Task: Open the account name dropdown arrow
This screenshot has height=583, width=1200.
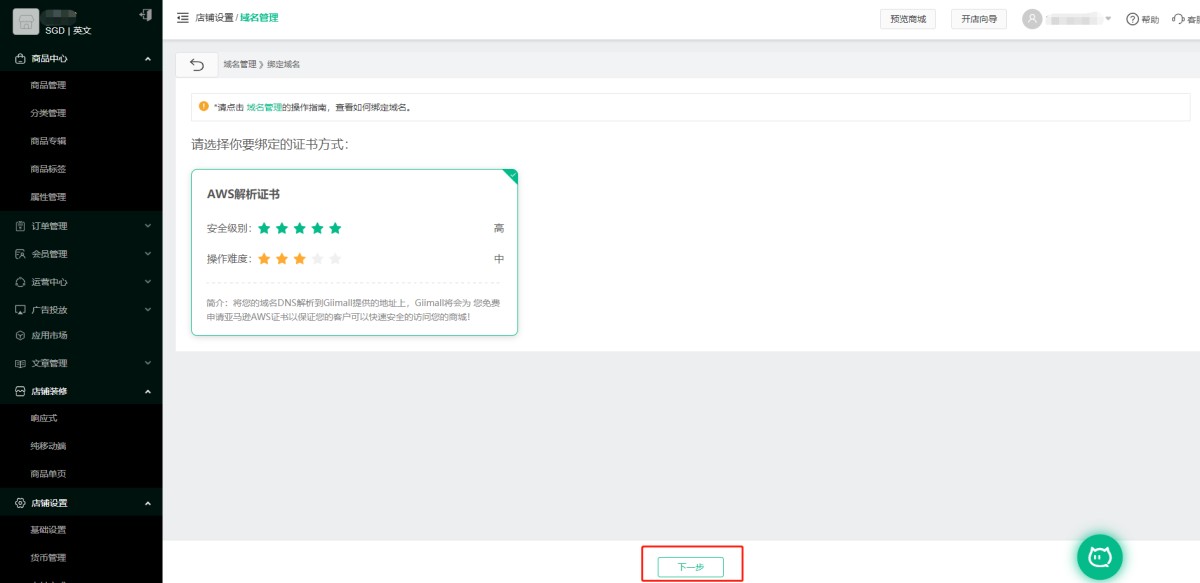Action: point(1108,19)
